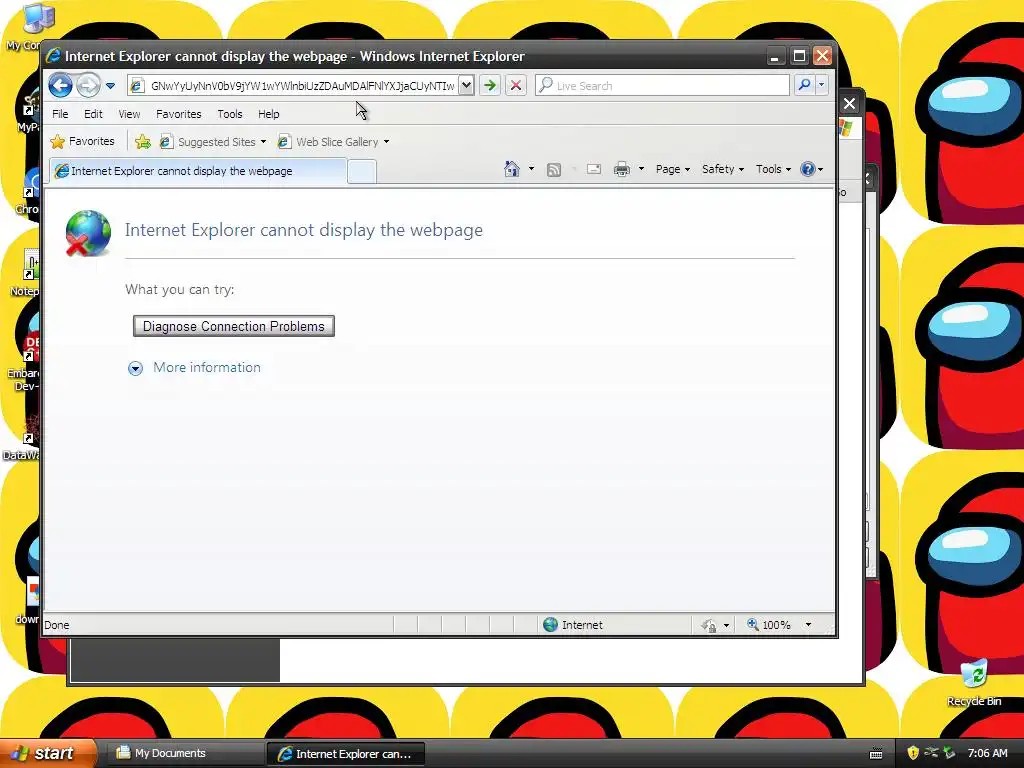Expand the Home button dropdown arrow

[x=531, y=169]
